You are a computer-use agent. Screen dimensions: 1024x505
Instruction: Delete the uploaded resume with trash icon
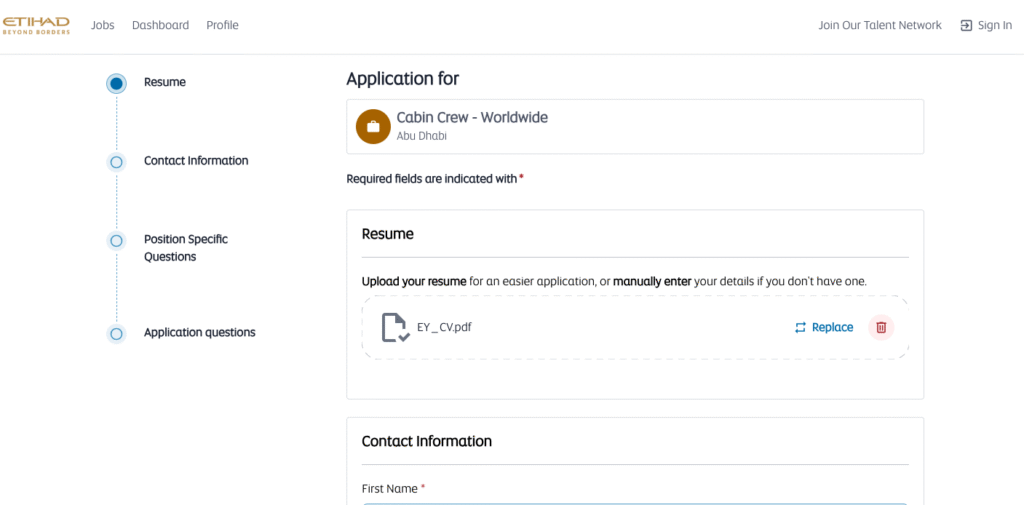coord(881,327)
